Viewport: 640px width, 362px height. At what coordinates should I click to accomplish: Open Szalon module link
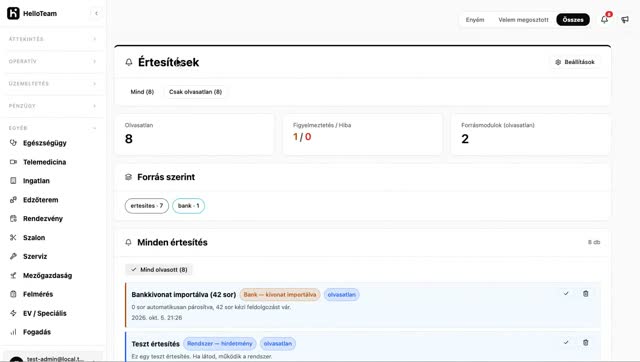34,238
